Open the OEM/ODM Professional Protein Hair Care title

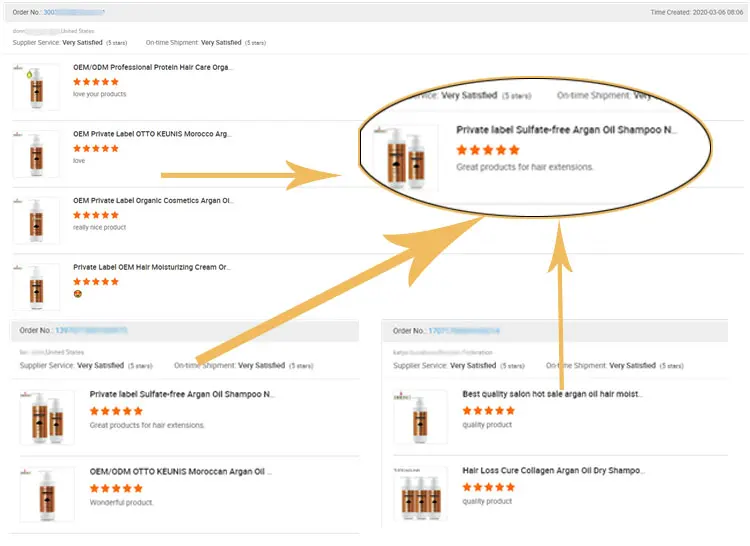pyautogui.click(x=152, y=68)
